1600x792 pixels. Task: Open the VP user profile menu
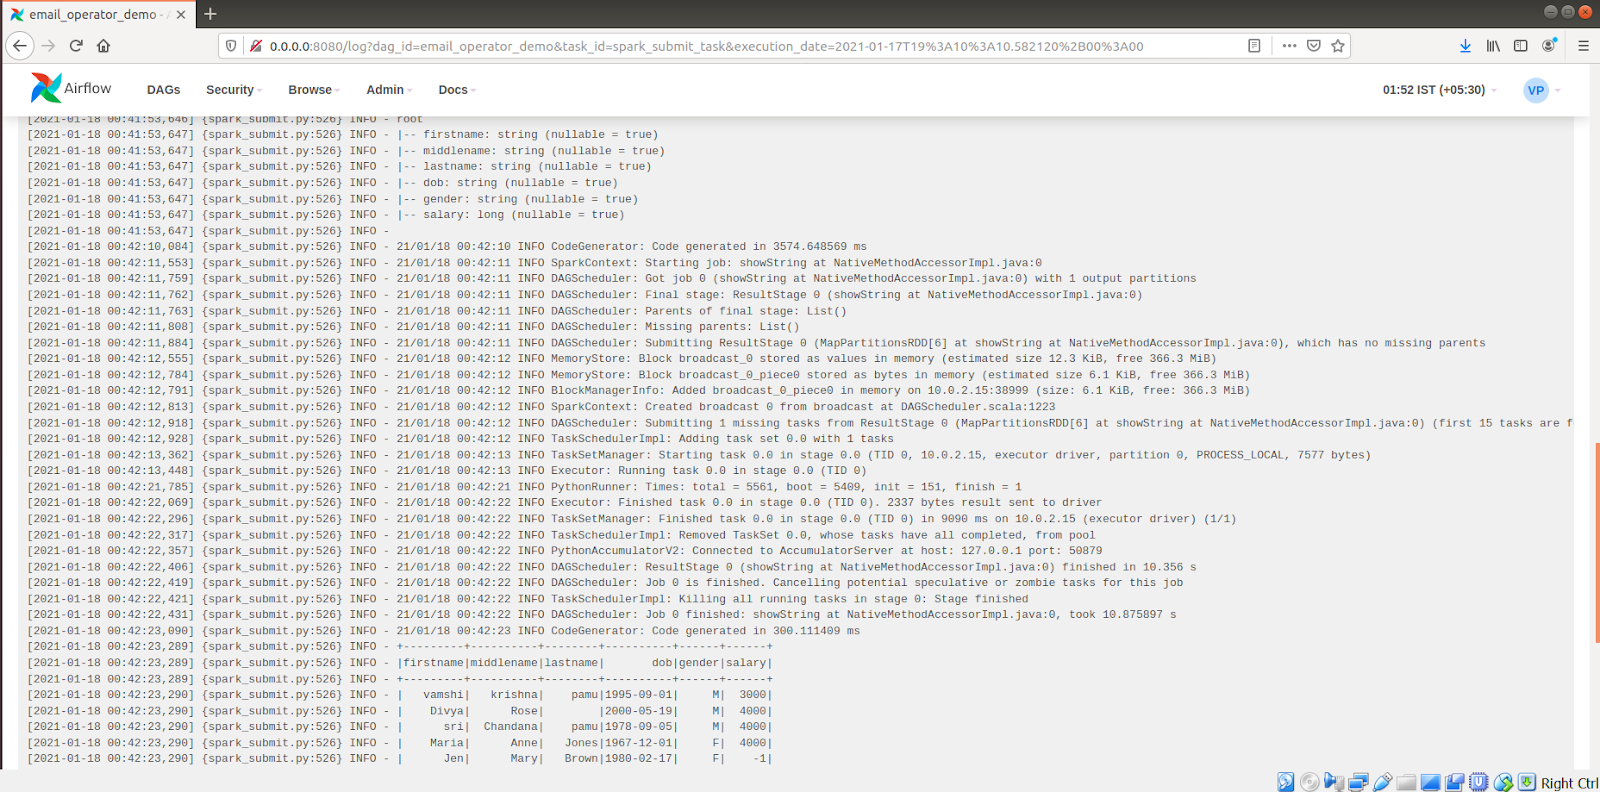click(x=1542, y=90)
